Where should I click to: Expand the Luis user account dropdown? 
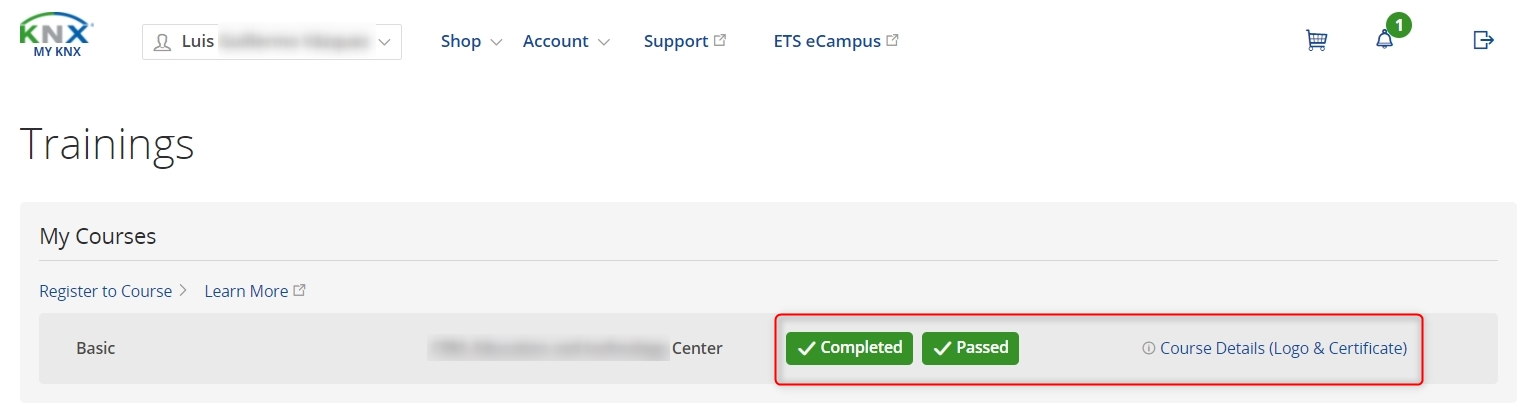click(272, 42)
